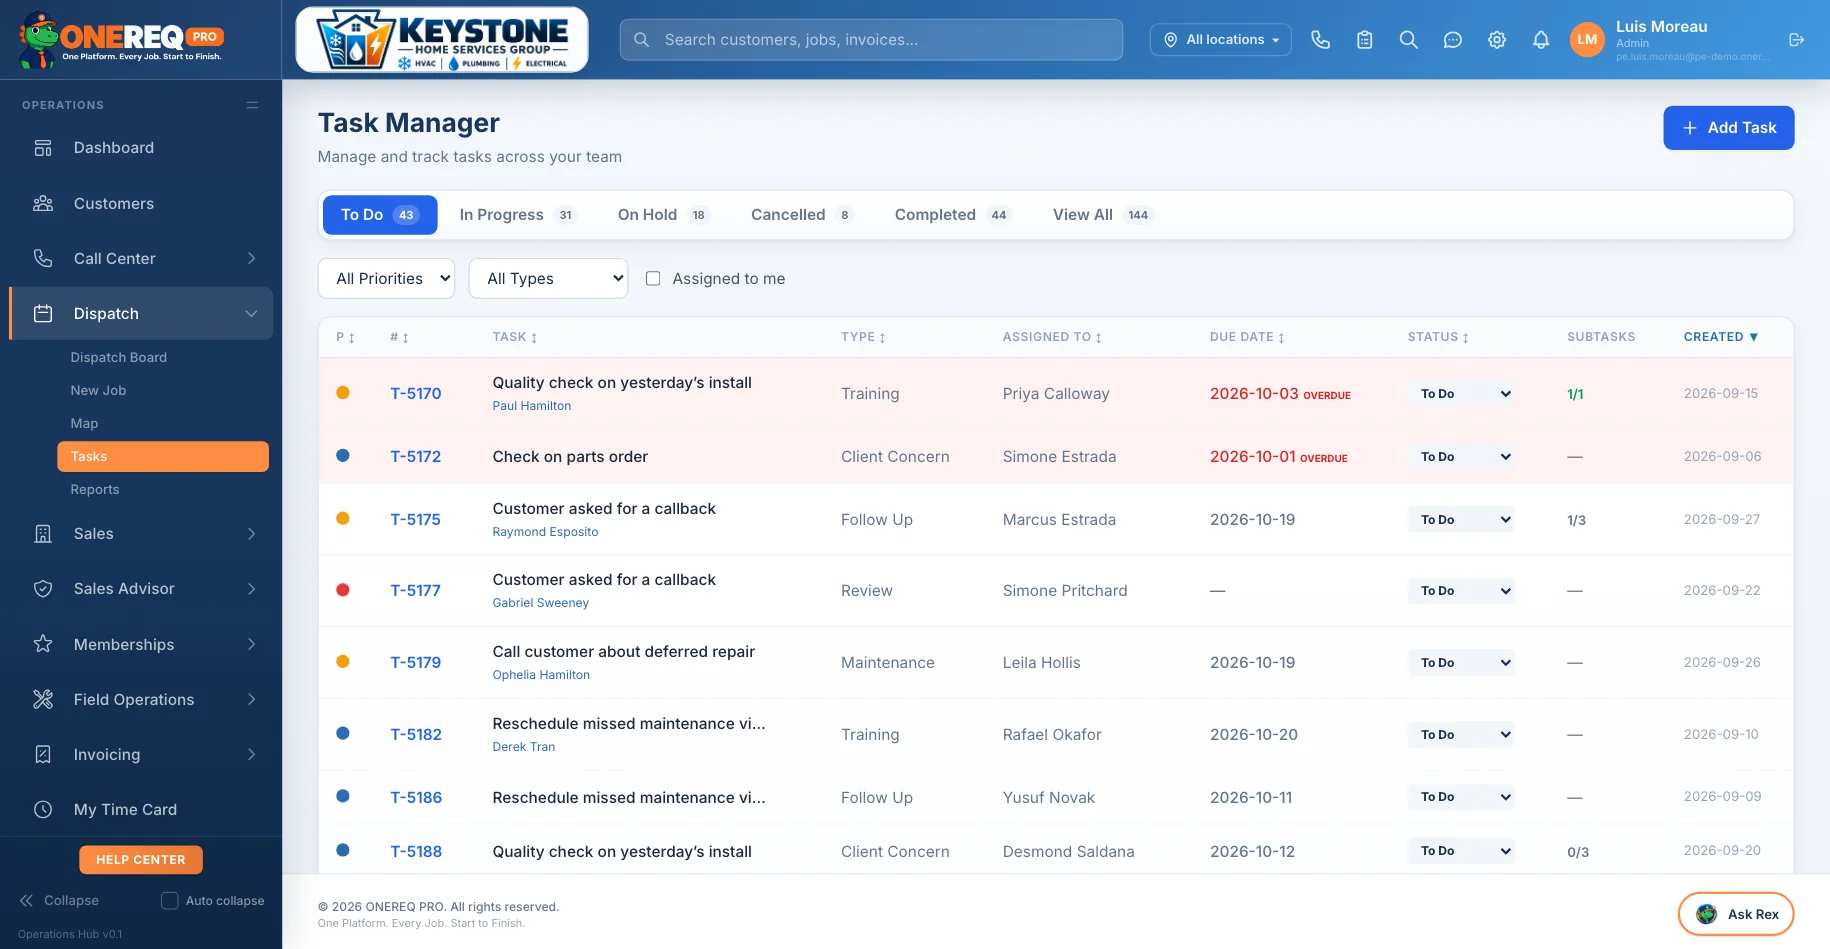Open the phone icon in top bar
Image resolution: width=1830 pixels, height=949 pixels.
click(x=1320, y=40)
